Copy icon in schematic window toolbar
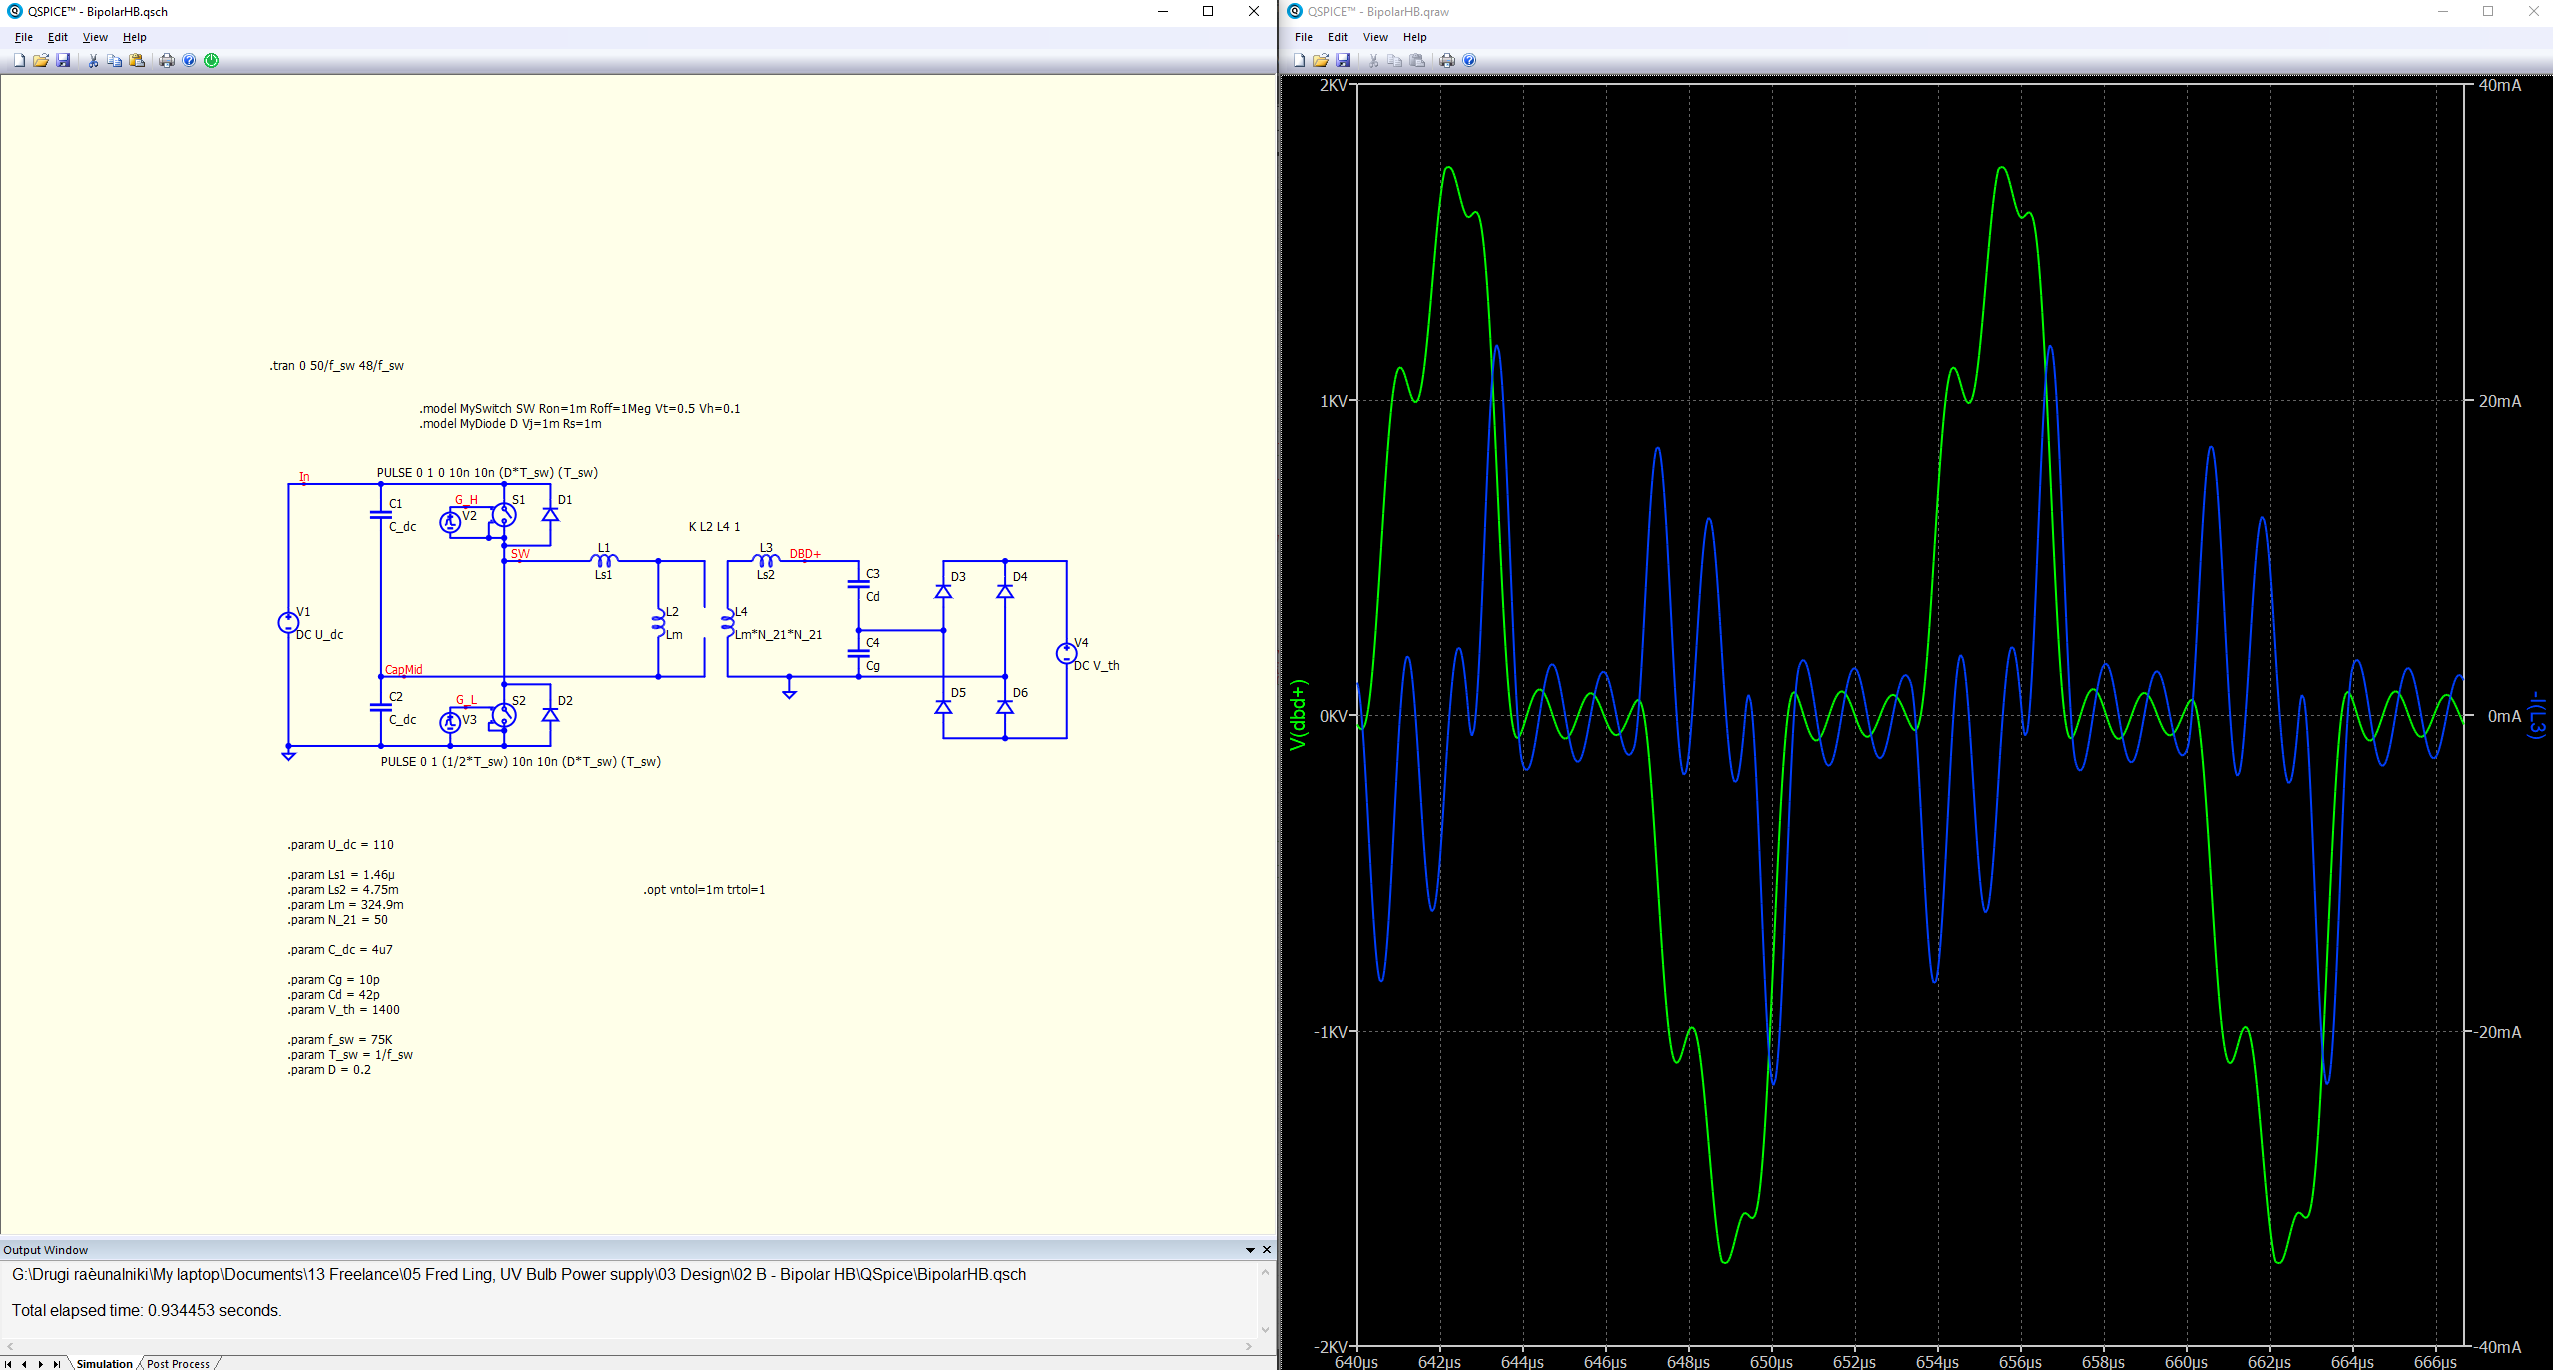The height and width of the screenshot is (1370, 2553). click(115, 61)
